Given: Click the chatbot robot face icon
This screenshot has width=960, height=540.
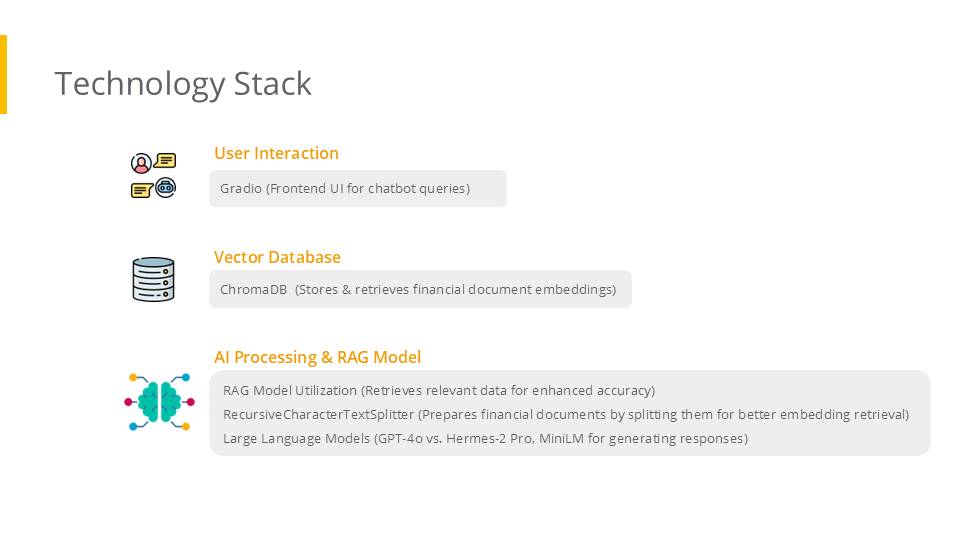Looking at the screenshot, I should coord(166,187).
